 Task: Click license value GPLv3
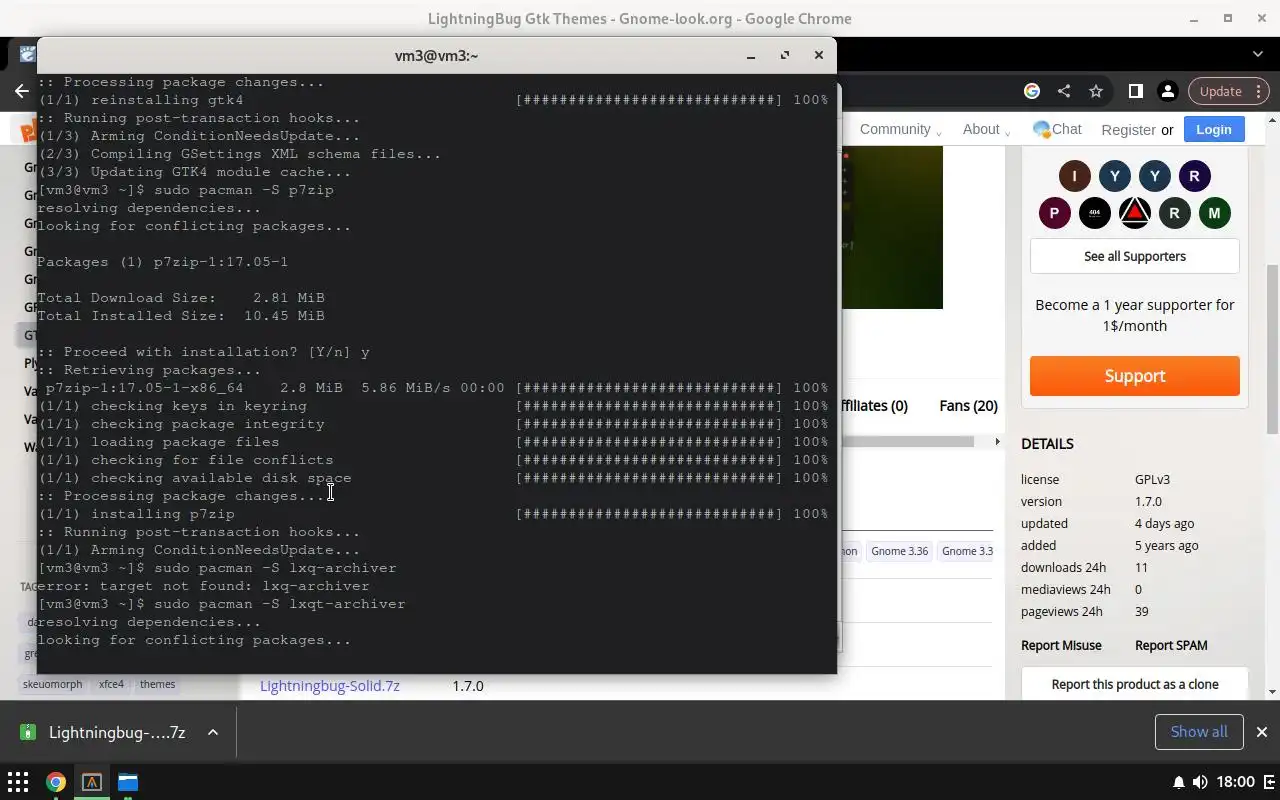[x=1152, y=479]
